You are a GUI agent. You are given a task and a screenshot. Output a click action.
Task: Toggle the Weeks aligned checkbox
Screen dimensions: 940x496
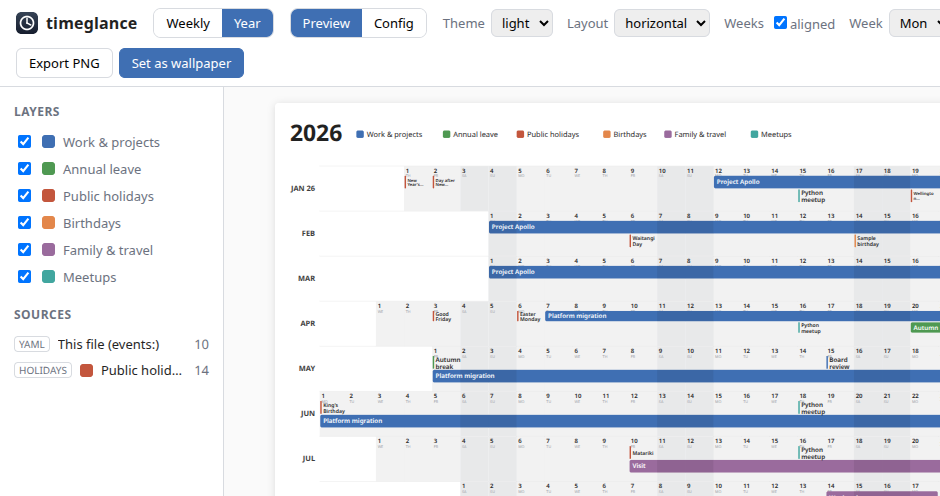pyautogui.click(x=781, y=23)
